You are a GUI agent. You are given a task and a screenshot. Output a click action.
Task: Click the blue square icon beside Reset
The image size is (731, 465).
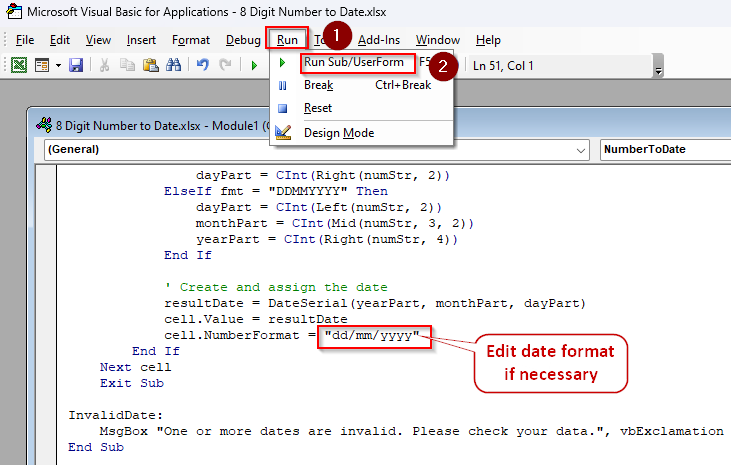tap(283, 108)
